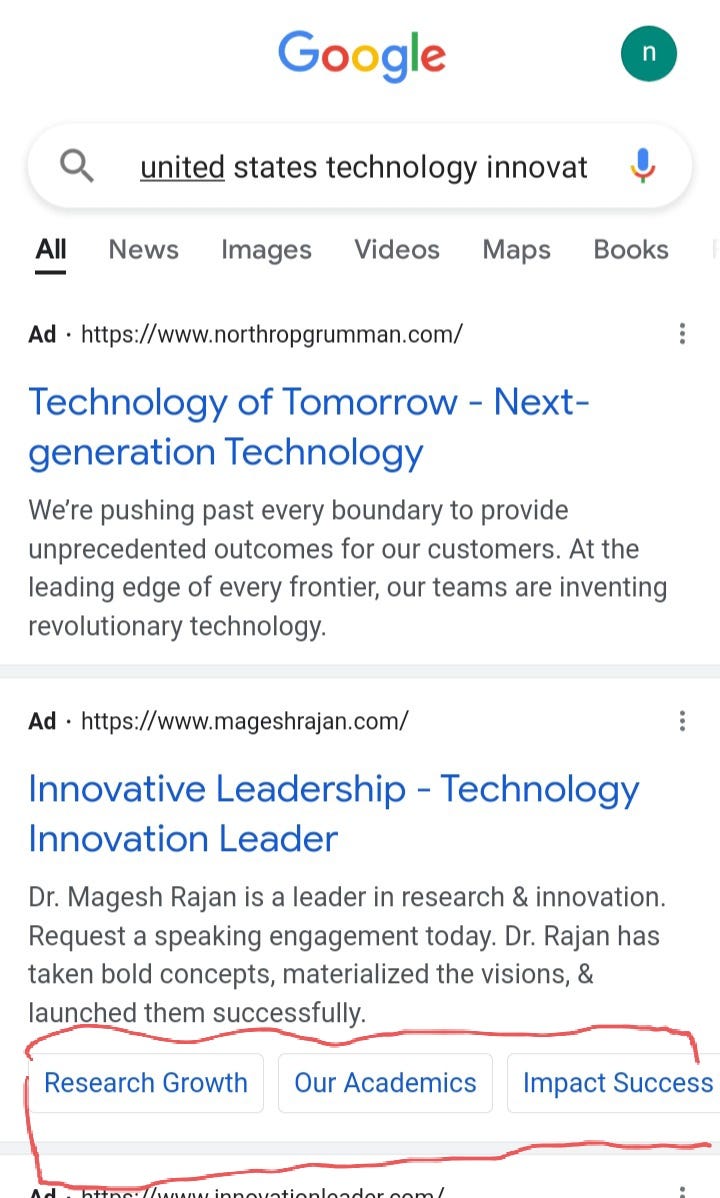Click the Impact Success sitelink button
The image size is (720, 1198).
pyautogui.click(x=614, y=1083)
